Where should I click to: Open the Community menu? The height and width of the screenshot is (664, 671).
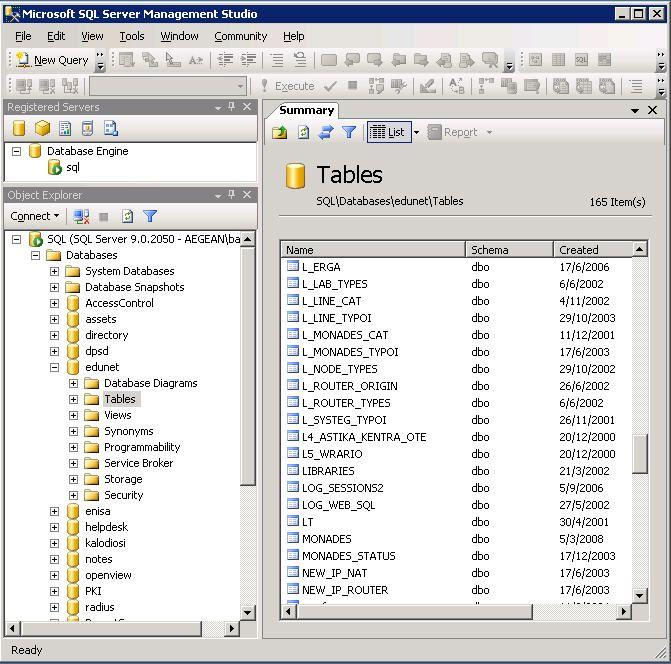point(240,36)
